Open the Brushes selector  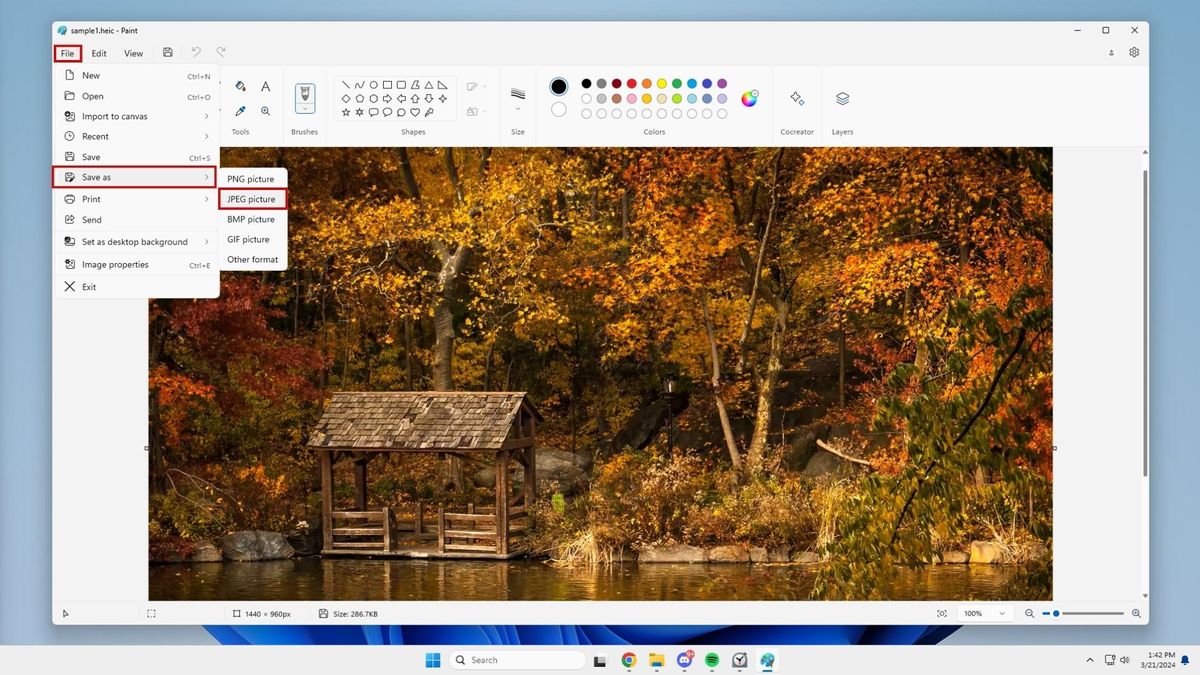[304, 97]
